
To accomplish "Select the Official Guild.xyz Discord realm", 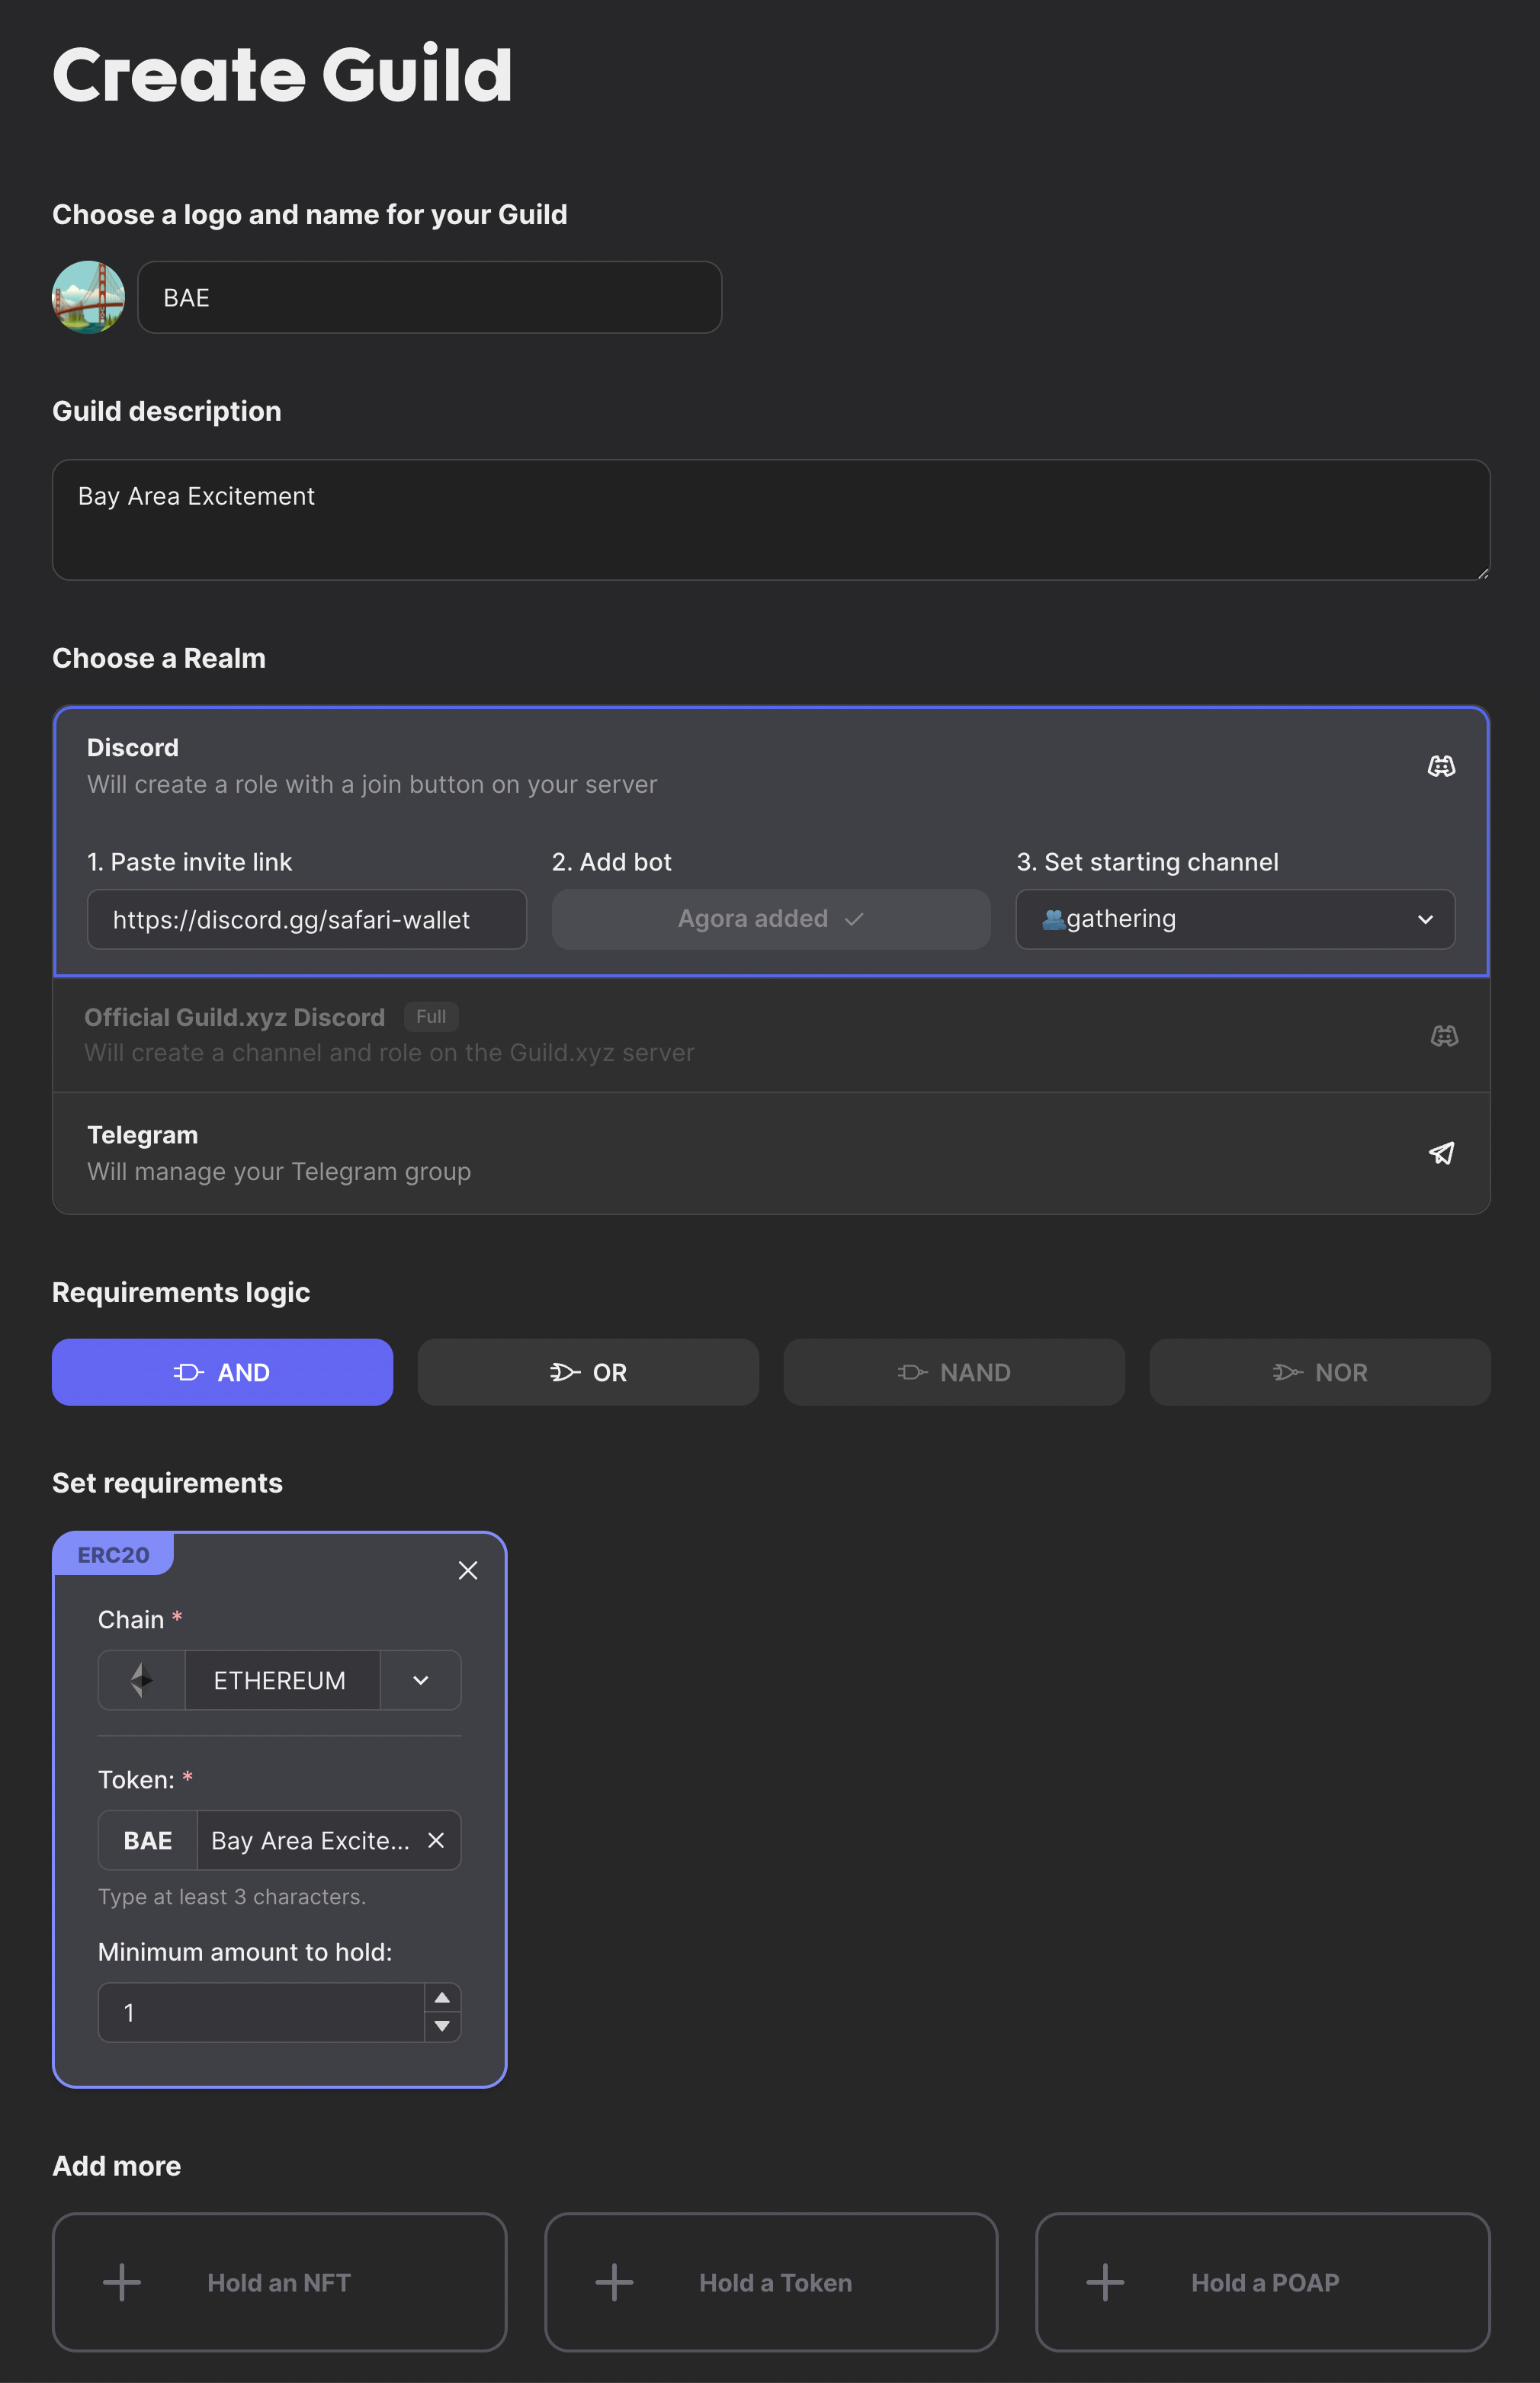I will click(770, 1034).
